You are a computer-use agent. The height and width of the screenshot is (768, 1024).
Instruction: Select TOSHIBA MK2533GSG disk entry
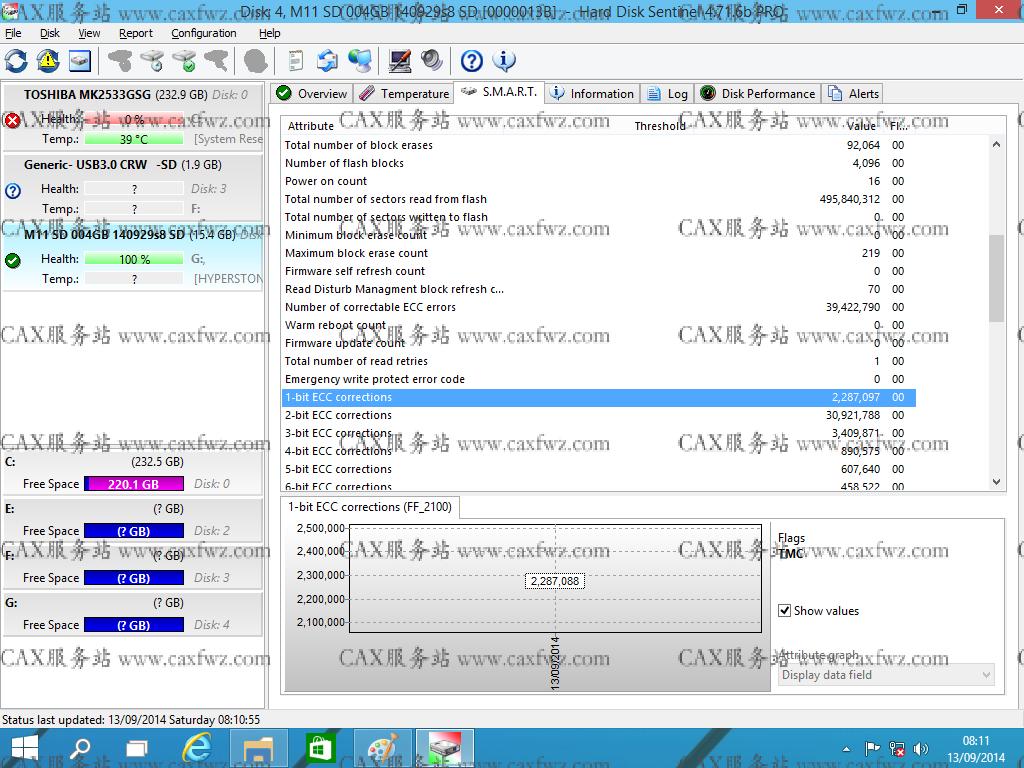tap(133, 116)
